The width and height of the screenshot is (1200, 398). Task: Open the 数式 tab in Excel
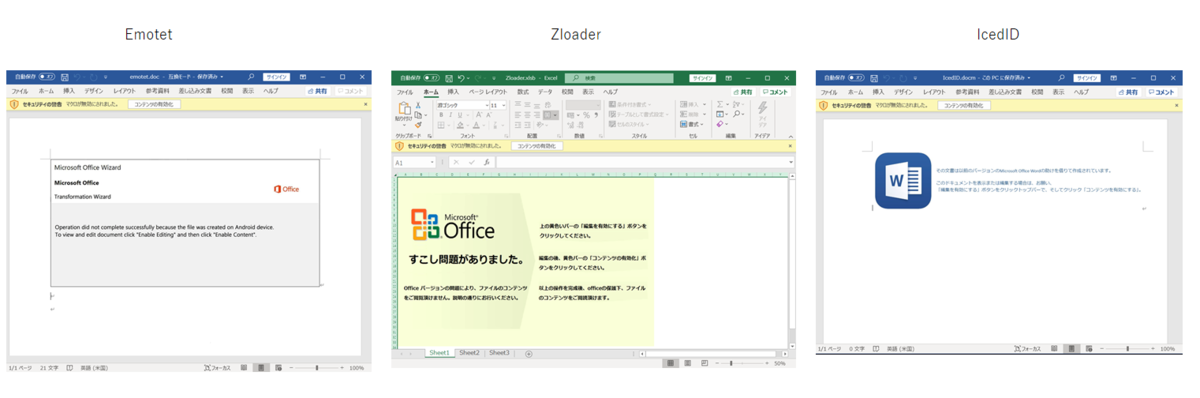point(523,92)
